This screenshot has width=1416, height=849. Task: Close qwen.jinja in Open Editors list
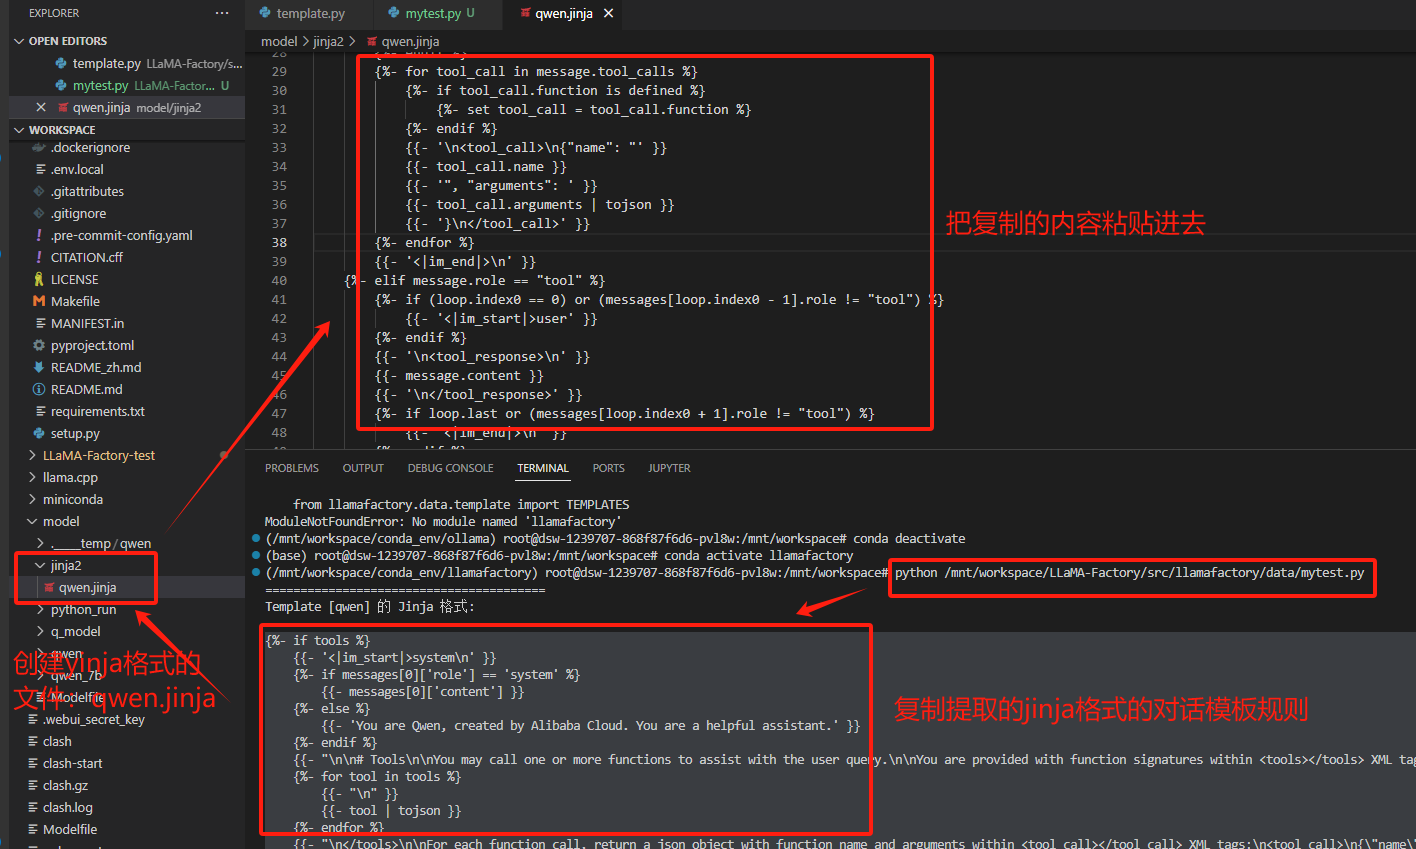[41, 107]
